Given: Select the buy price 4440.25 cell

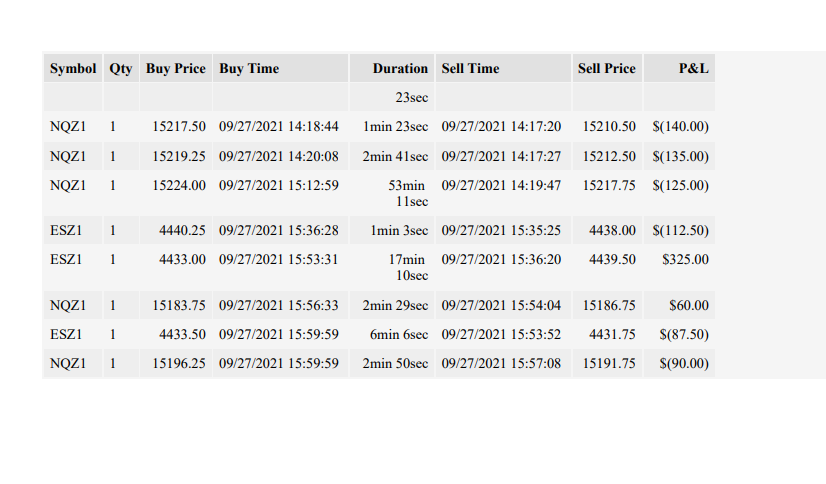Looking at the screenshot, I should tap(176, 230).
